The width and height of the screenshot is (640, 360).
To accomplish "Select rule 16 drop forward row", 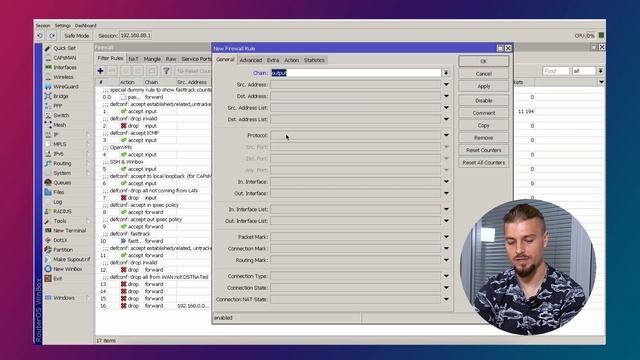I will pyautogui.click(x=154, y=306).
